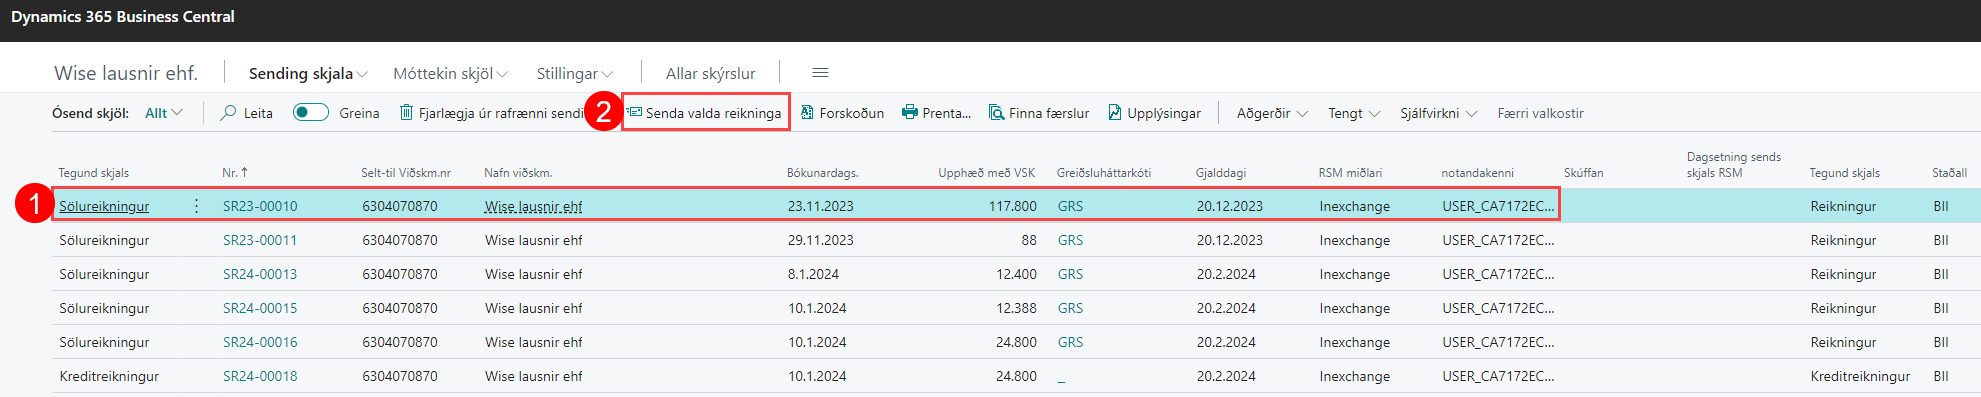Open the Allar skýrslur reports link
1981x397 pixels.
pyautogui.click(x=711, y=73)
